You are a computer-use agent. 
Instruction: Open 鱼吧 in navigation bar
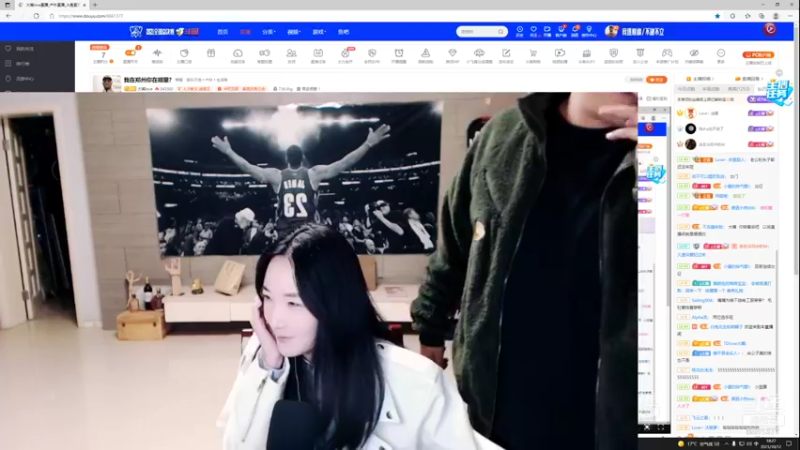pos(343,32)
